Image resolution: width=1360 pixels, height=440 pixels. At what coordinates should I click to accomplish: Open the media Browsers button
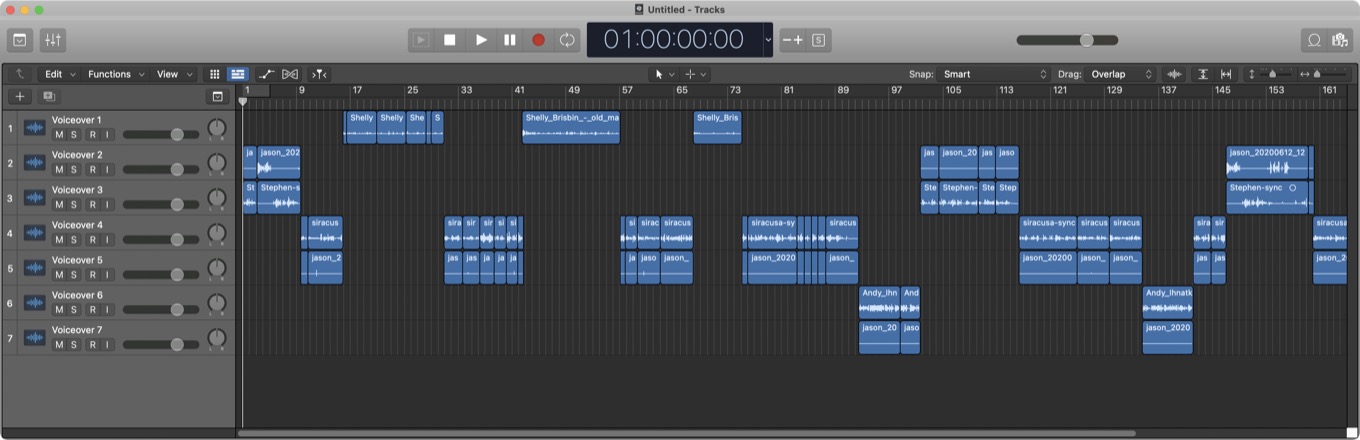[1340, 40]
